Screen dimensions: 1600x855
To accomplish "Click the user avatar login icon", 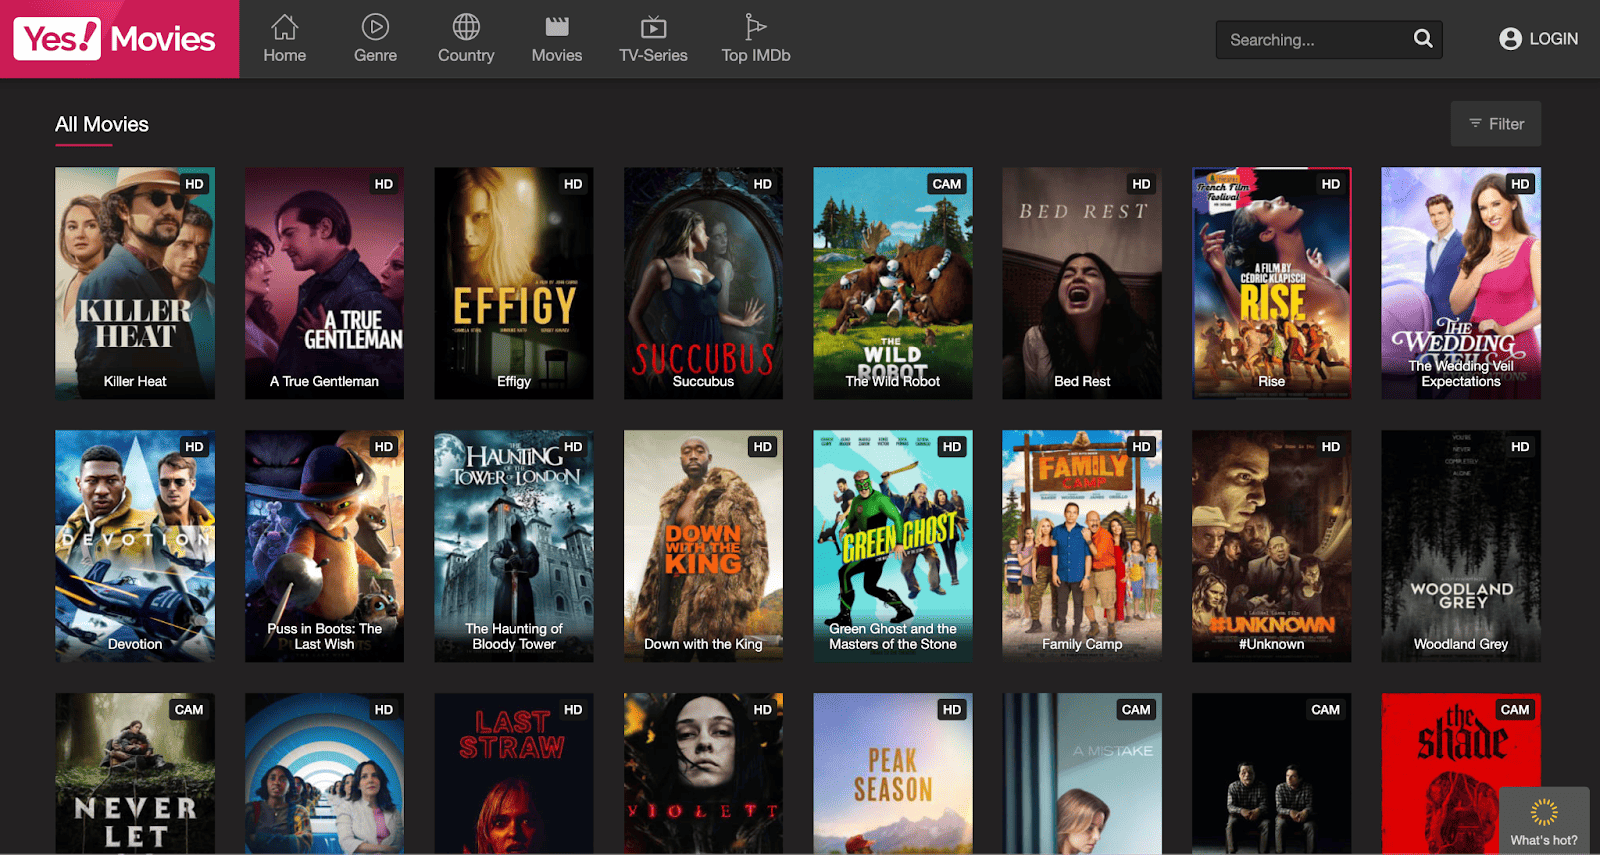I will [x=1510, y=39].
